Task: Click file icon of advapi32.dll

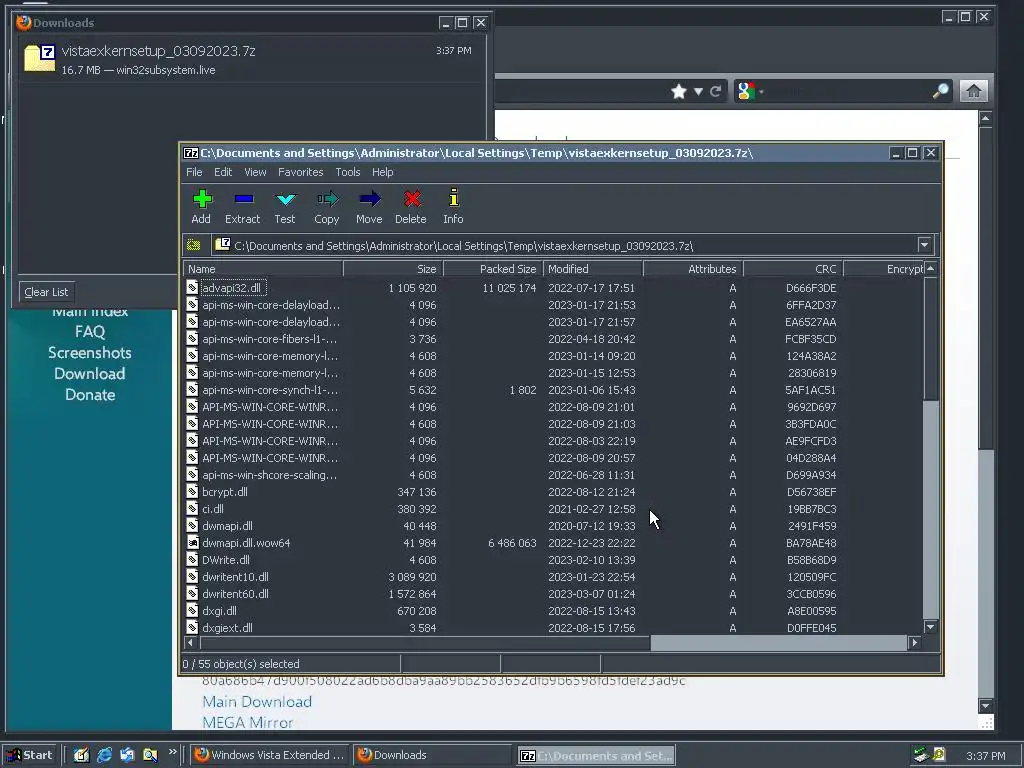Action: click(x=192, y=287)
